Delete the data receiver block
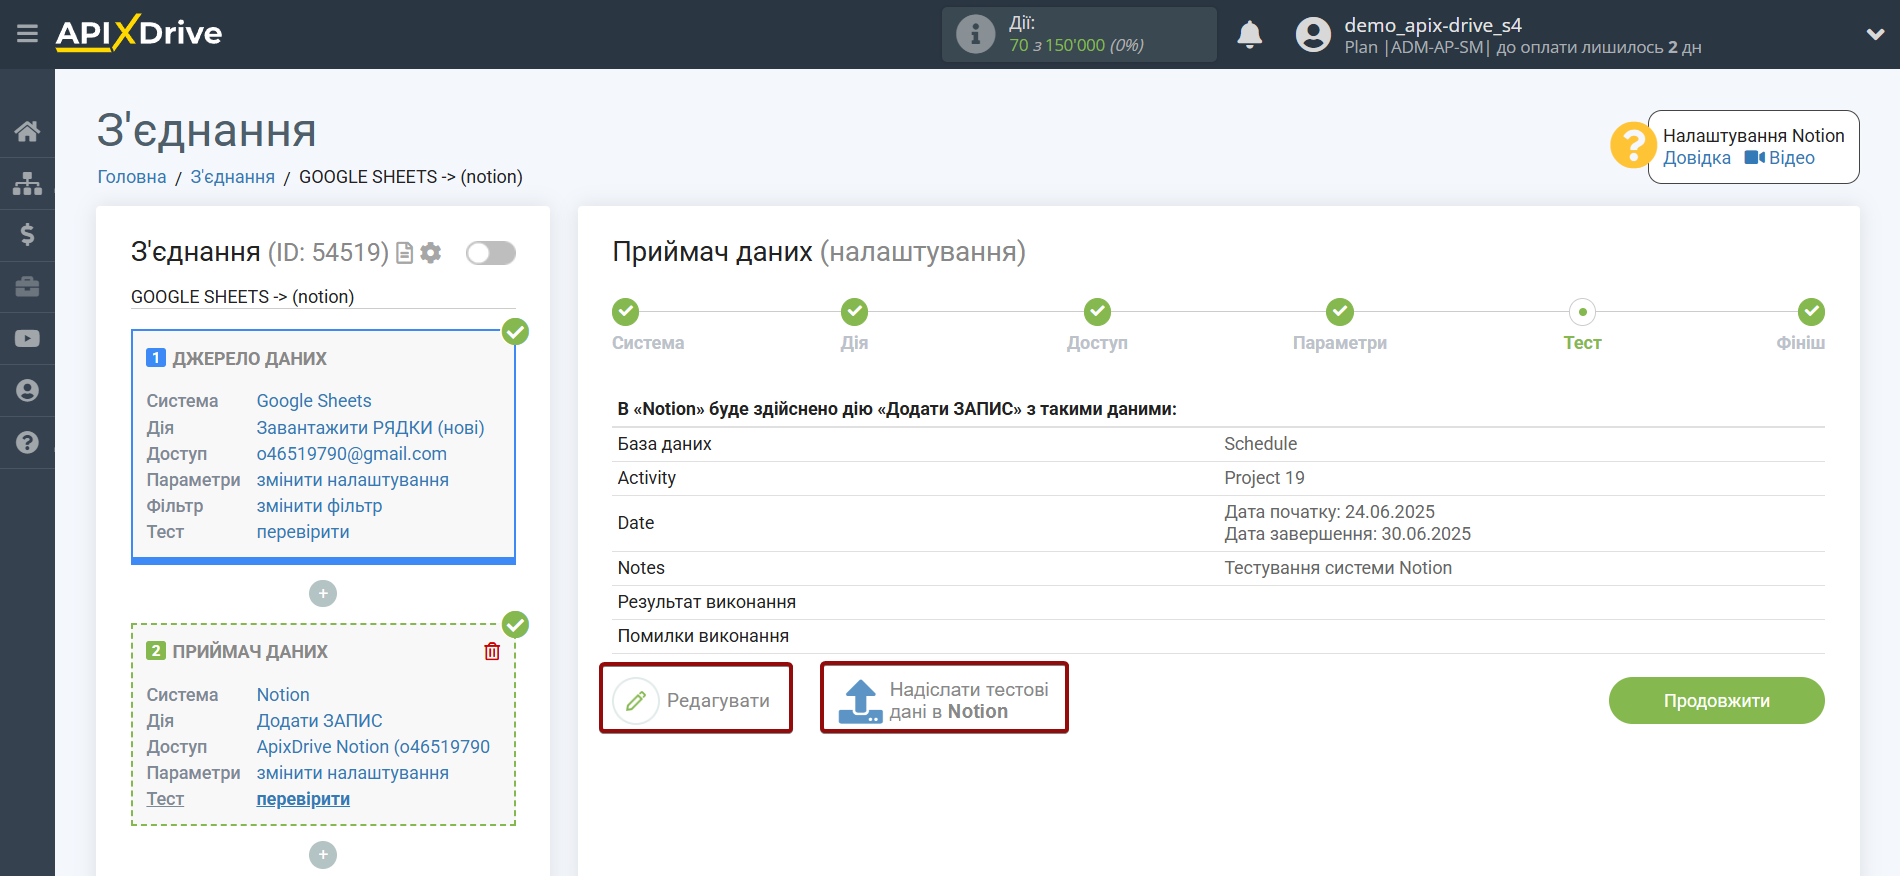 pyautogui.click(x=492, y=651)
